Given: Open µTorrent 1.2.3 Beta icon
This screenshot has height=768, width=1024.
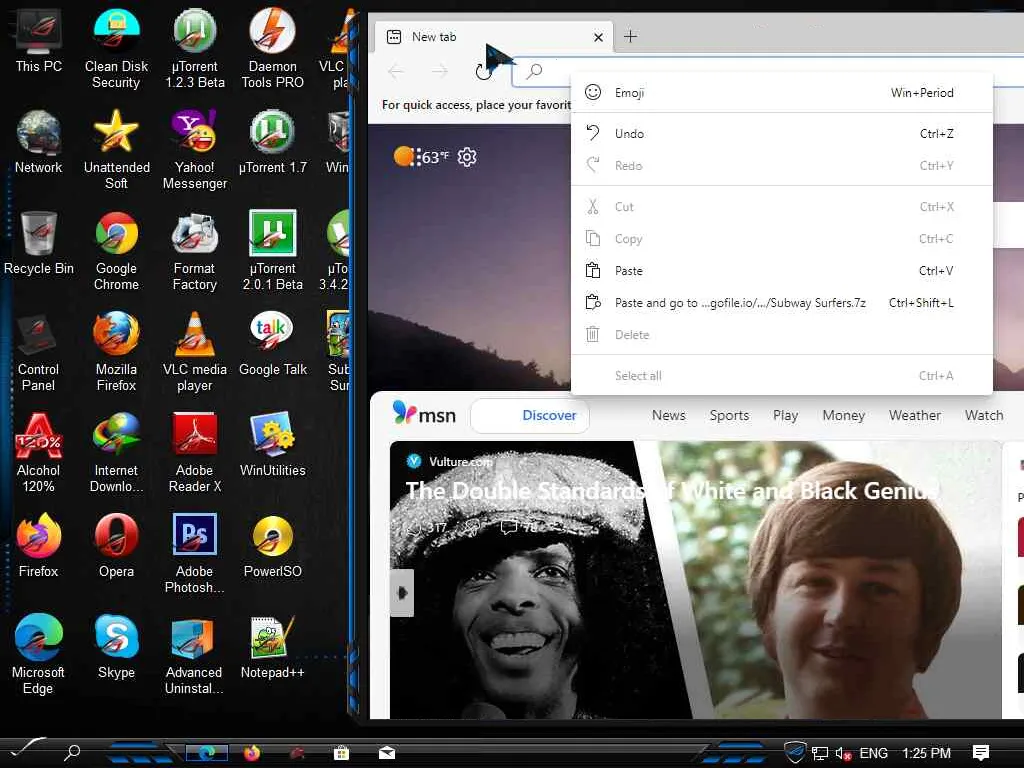Looking at the screenshot, I should click(x=195, y=47).
